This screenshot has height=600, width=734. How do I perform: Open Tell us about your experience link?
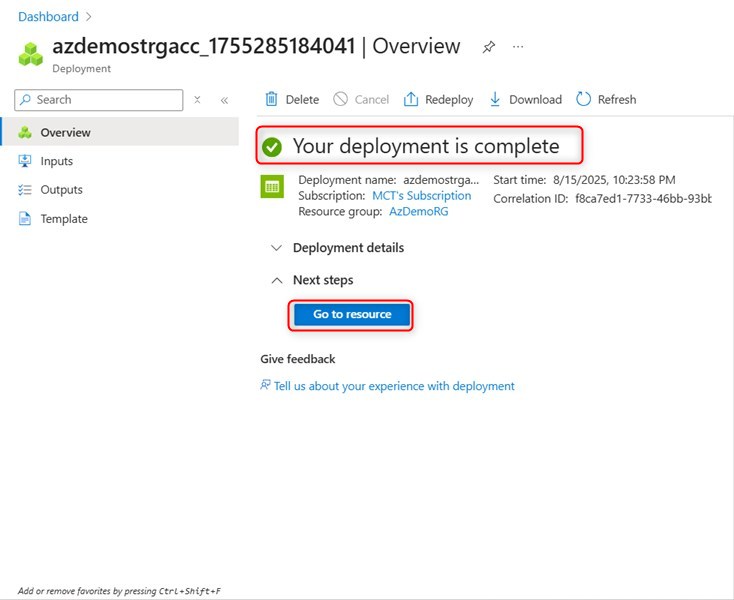coord(394,386)
